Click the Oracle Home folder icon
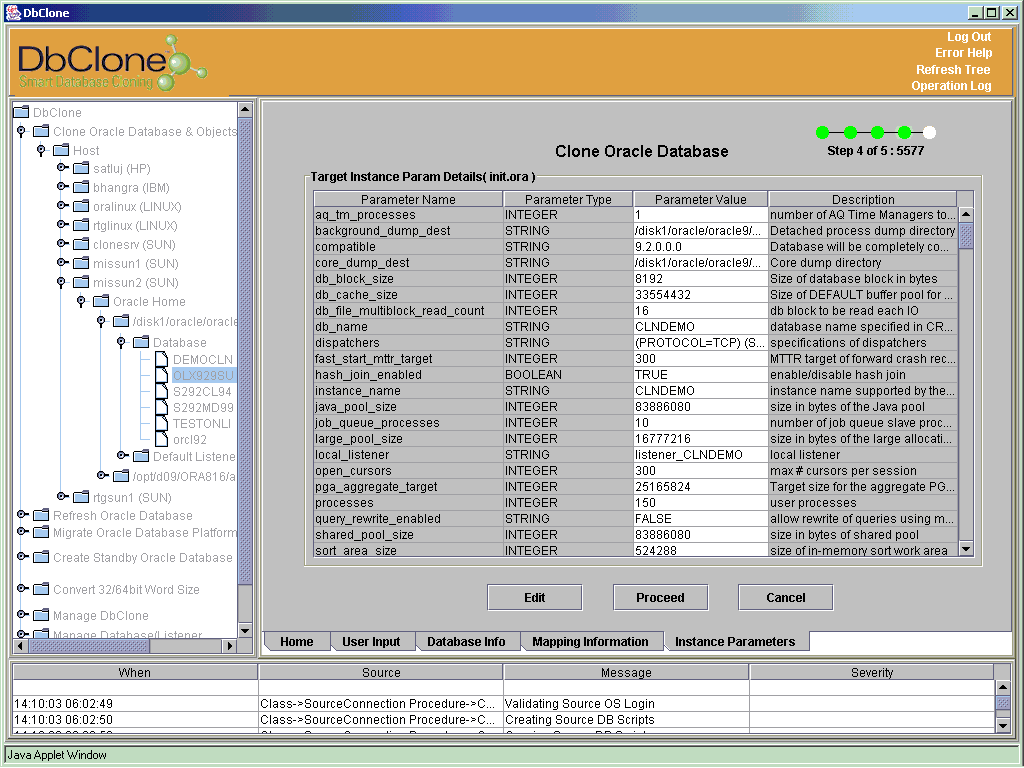Screen dimensions: 1024x768 point(101,301)
